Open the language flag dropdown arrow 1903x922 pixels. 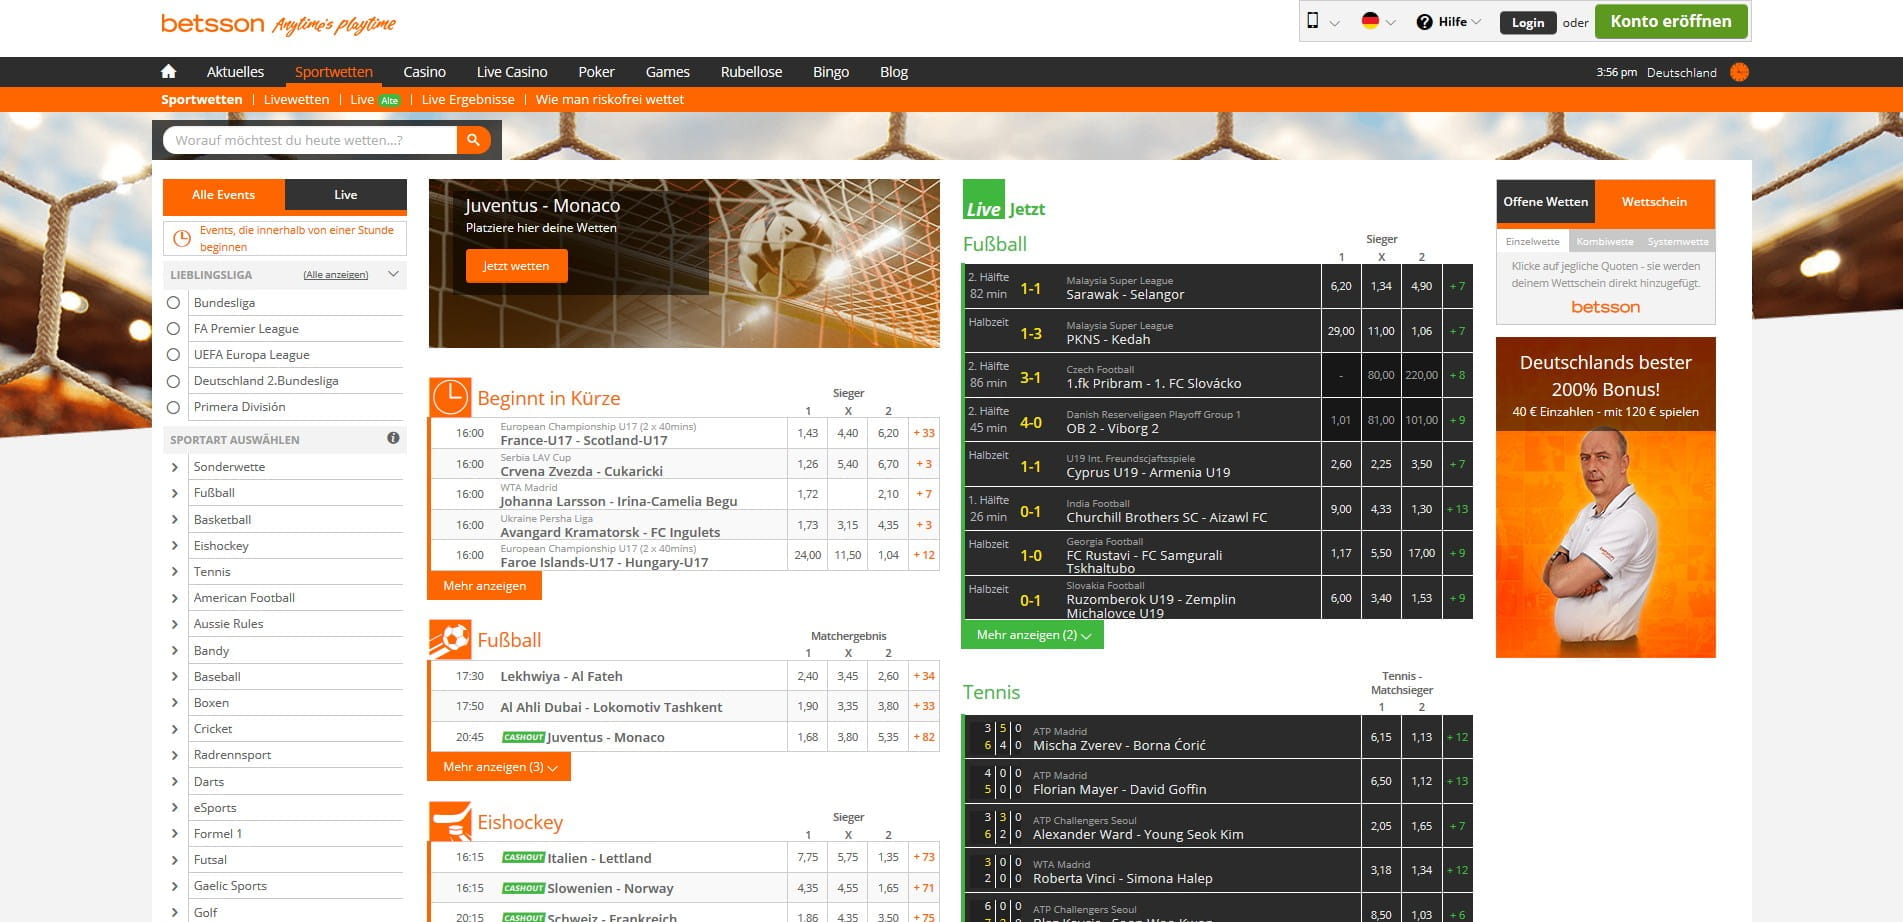(x=1391, y=23)
